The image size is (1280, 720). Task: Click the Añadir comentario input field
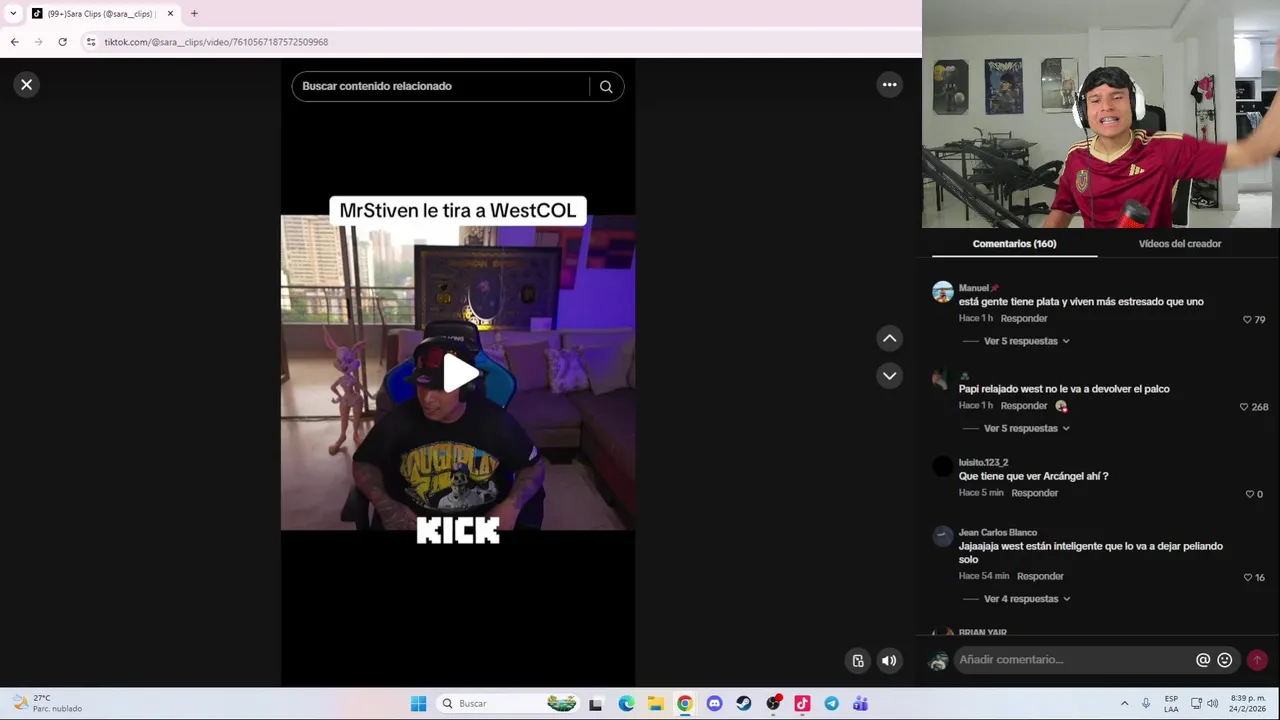click(1073, 660)
